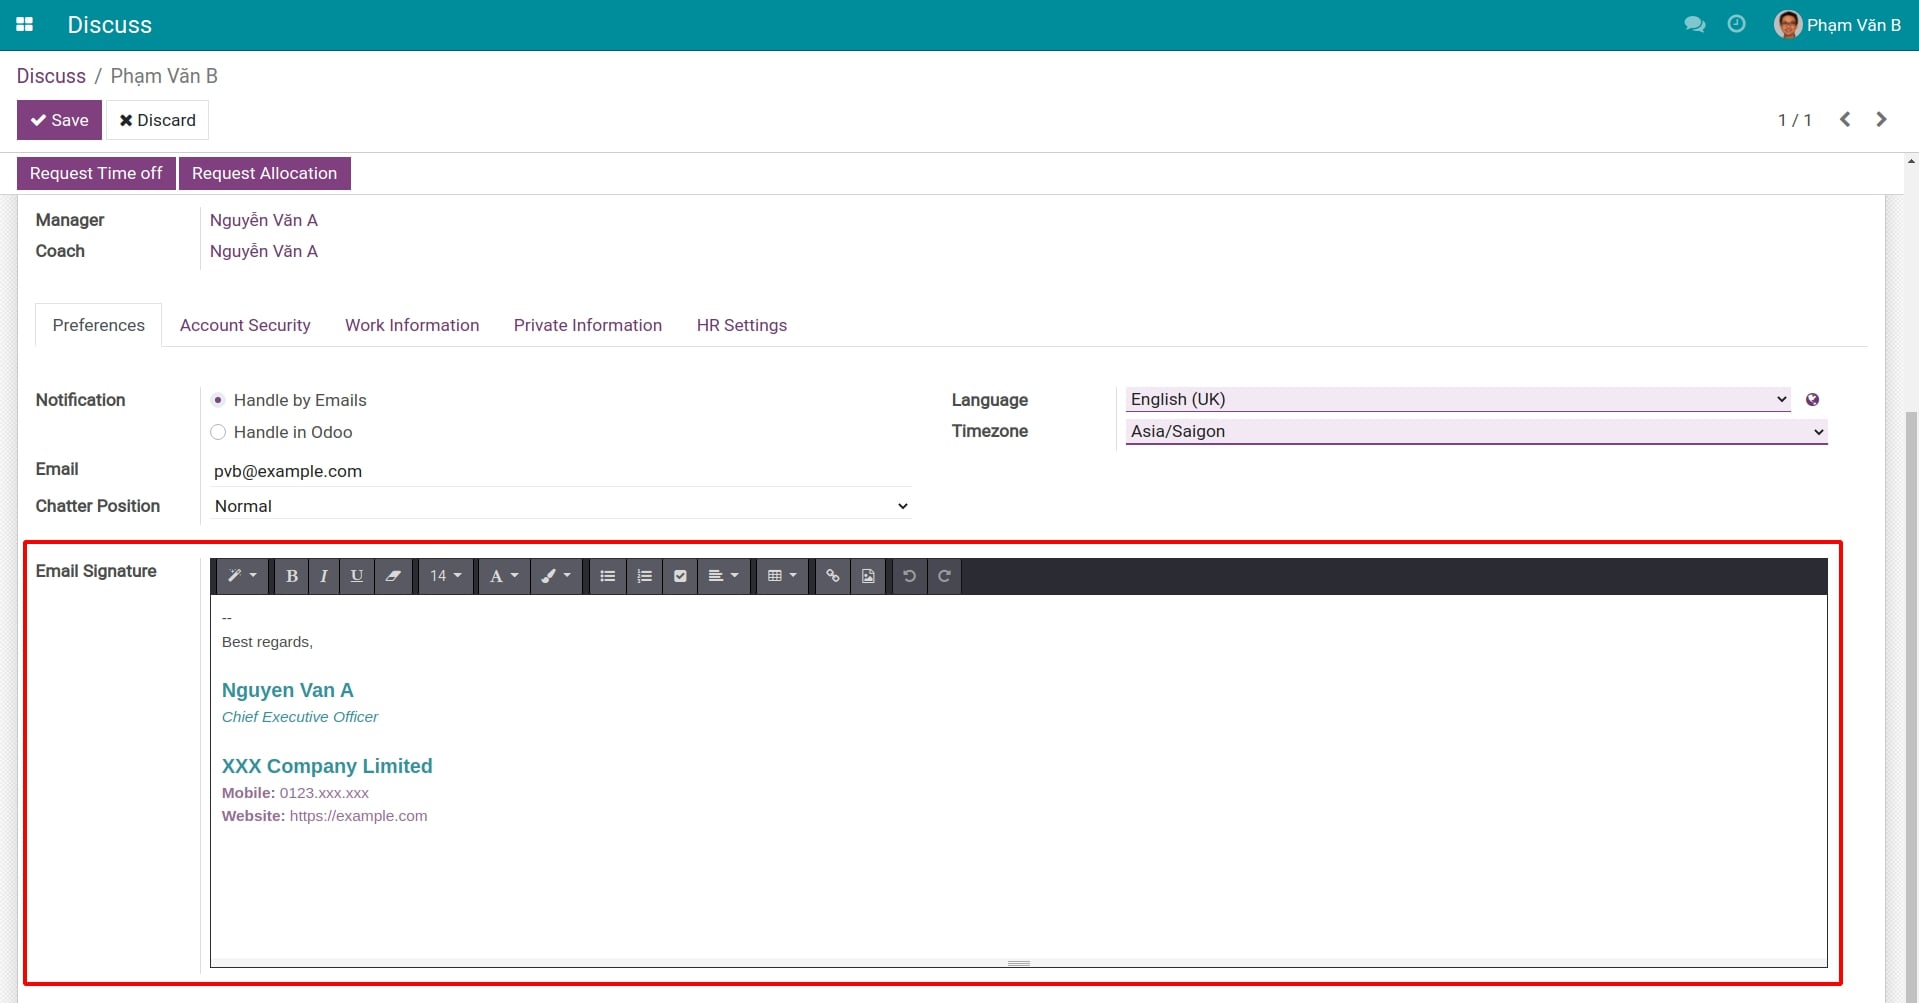
Task: Click Request Allocation button
Action: tap(264, 173)
